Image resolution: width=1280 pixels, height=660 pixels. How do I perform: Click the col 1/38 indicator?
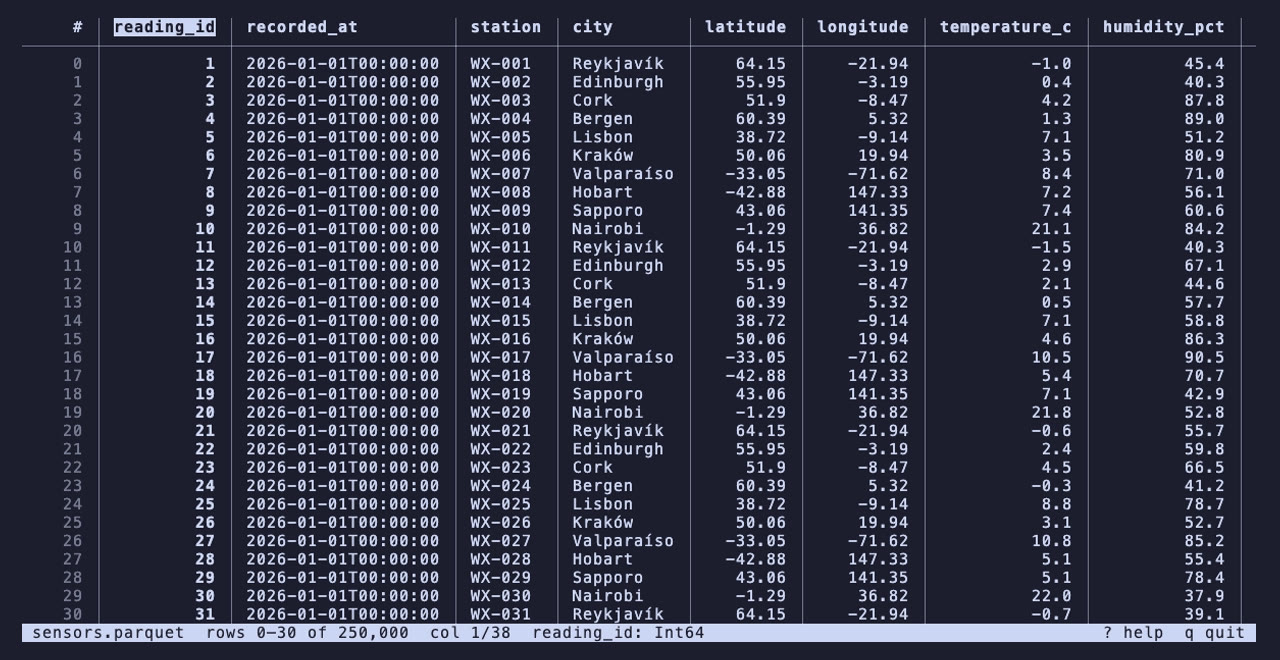470,633
